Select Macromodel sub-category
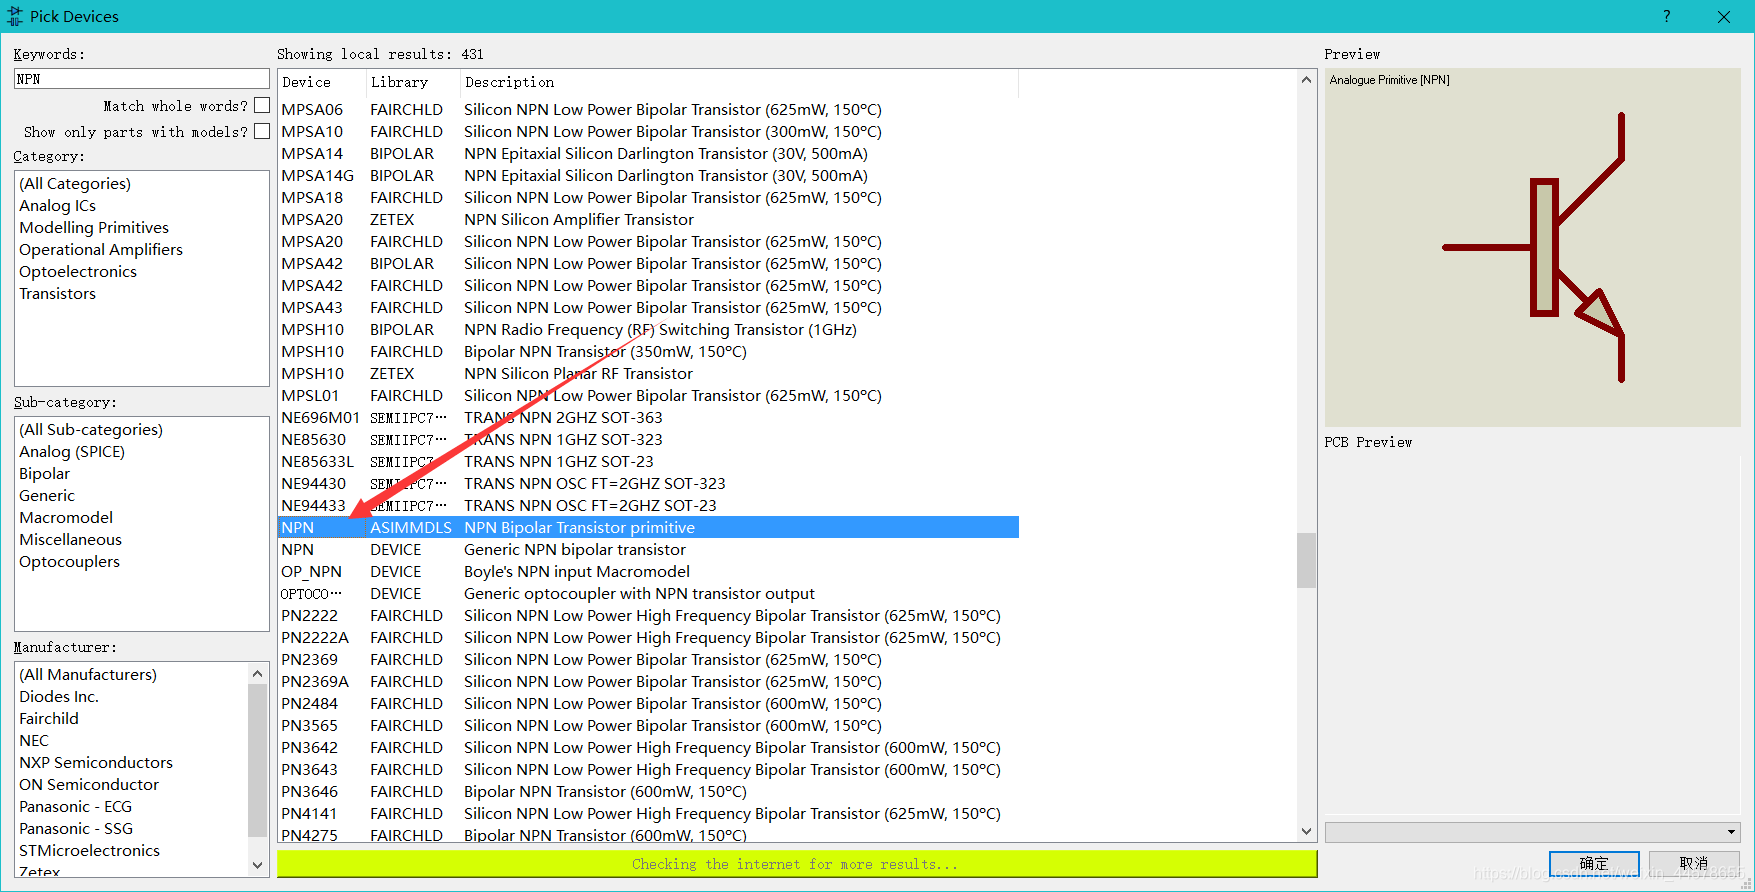The width and height of the screenshot is (1755, 892). (66, 517)
